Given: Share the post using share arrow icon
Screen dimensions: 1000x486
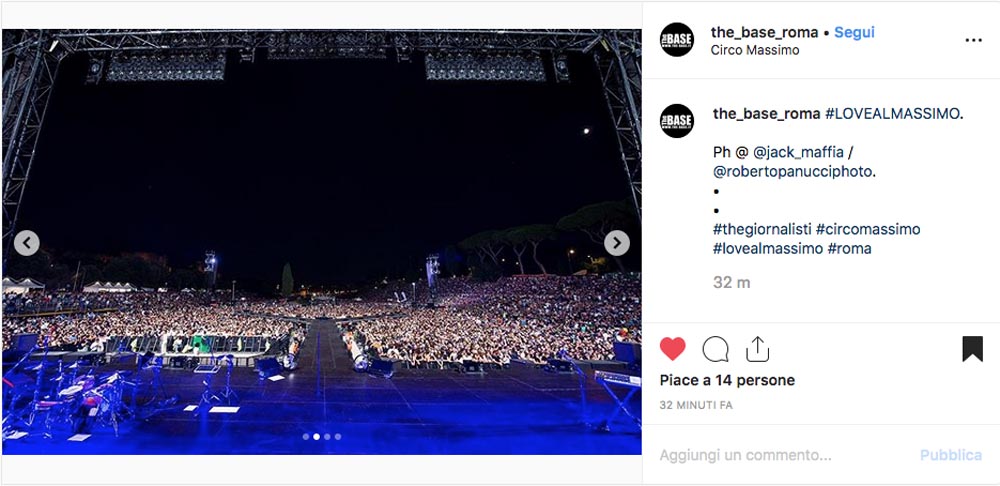Looking at the screenshot, I should pyautogui.click(x=757, y=349).
